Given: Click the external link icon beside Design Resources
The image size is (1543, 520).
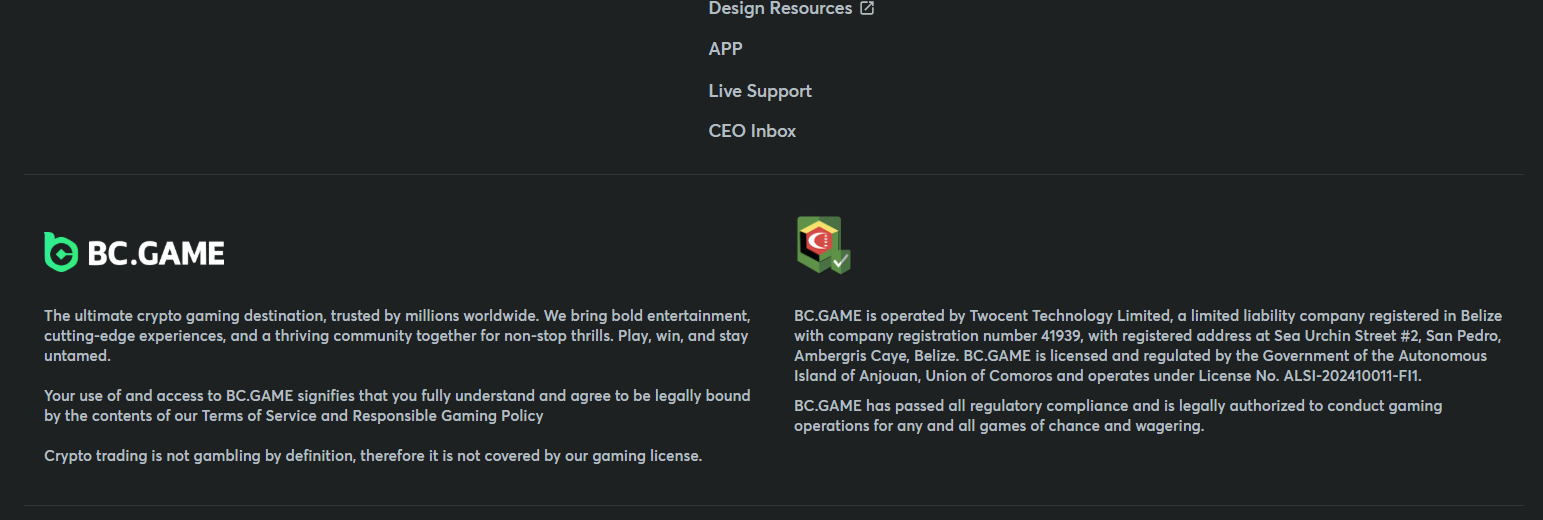Looking at the screenshot, I should point(868,8).
